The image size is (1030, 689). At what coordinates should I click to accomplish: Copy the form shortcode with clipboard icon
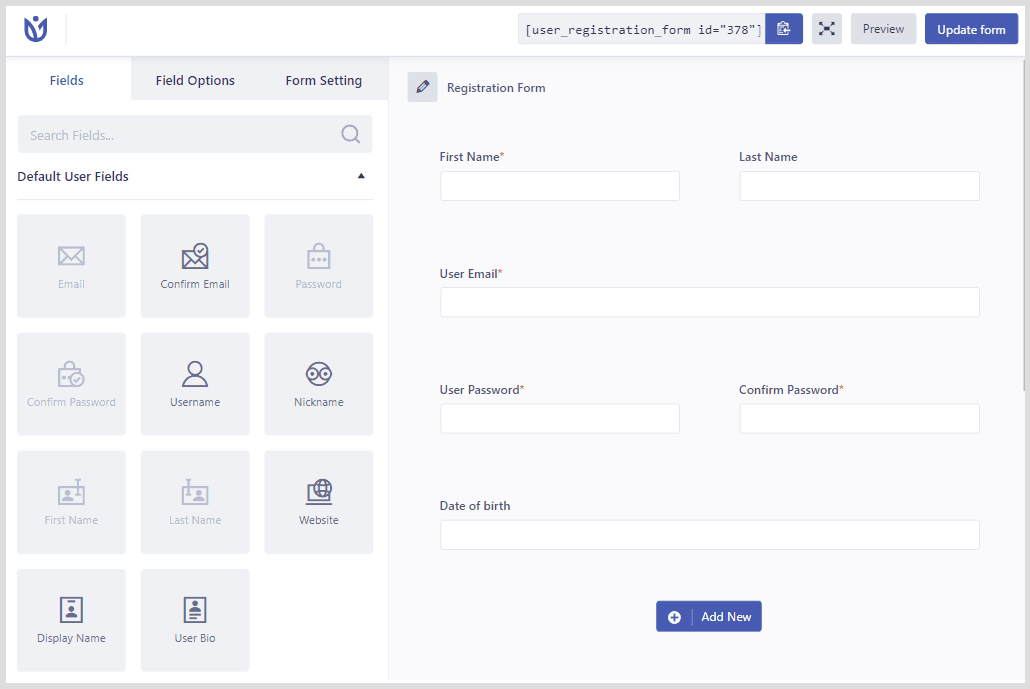pos(784,29)
